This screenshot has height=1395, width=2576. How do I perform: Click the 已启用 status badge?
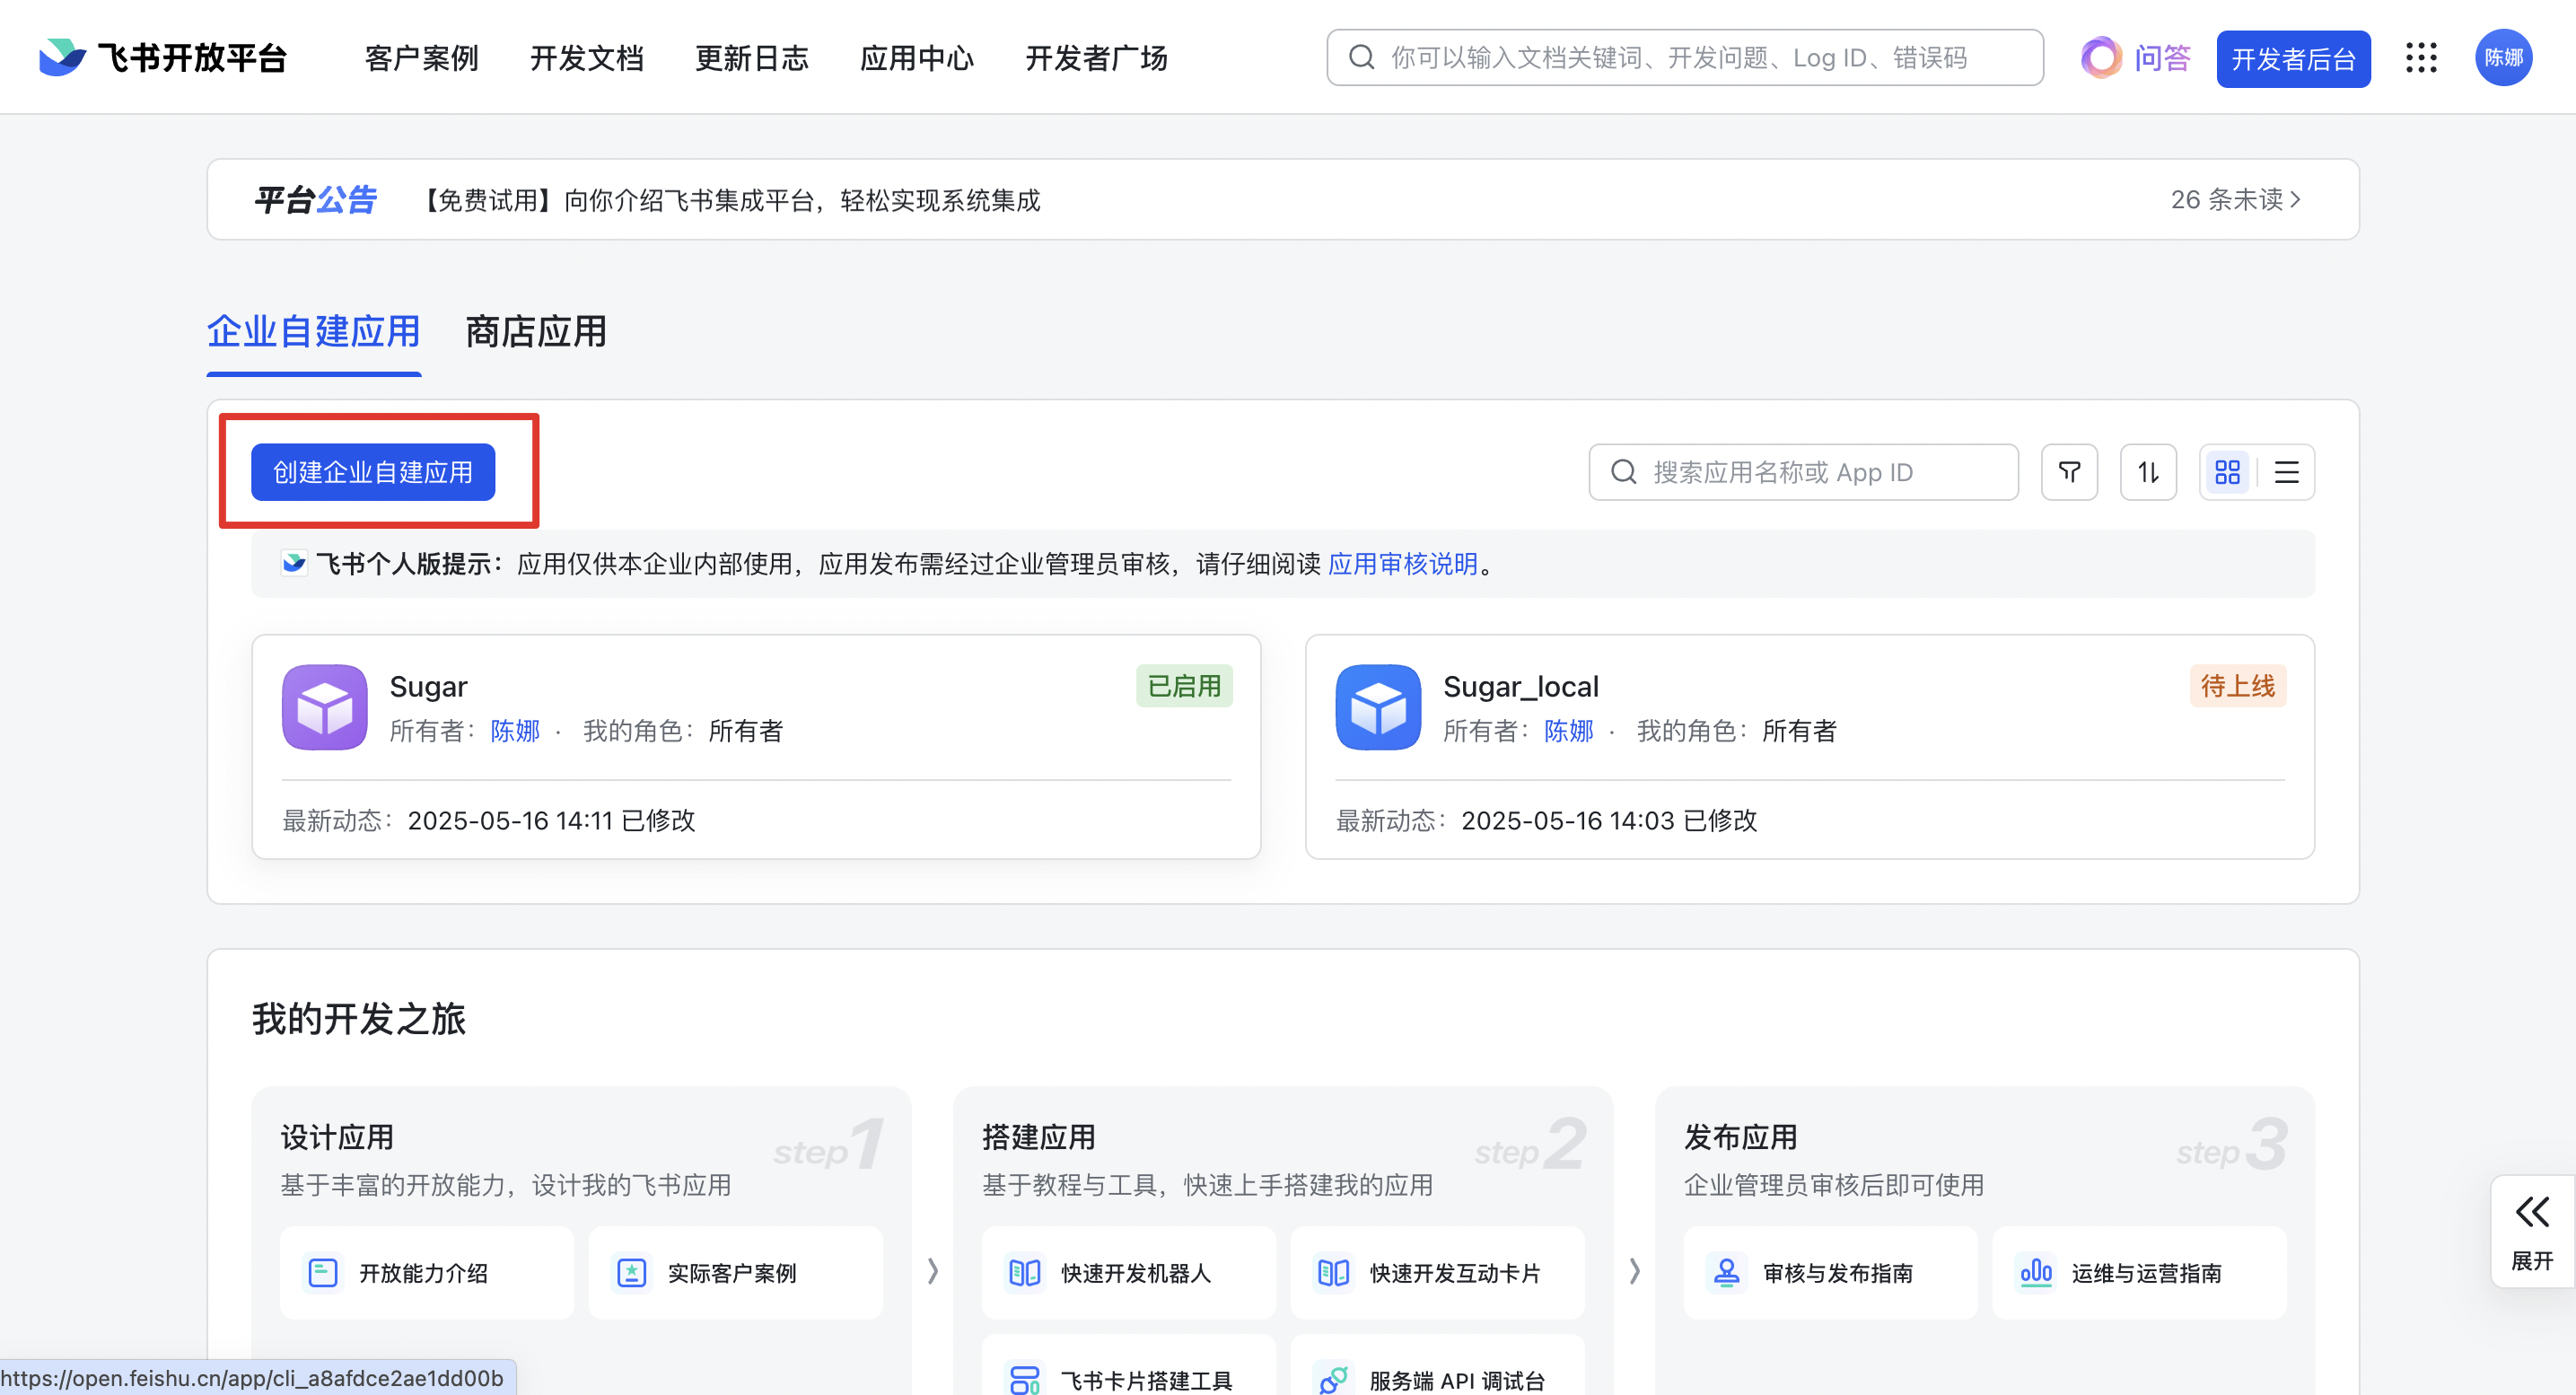(1184, 686)
